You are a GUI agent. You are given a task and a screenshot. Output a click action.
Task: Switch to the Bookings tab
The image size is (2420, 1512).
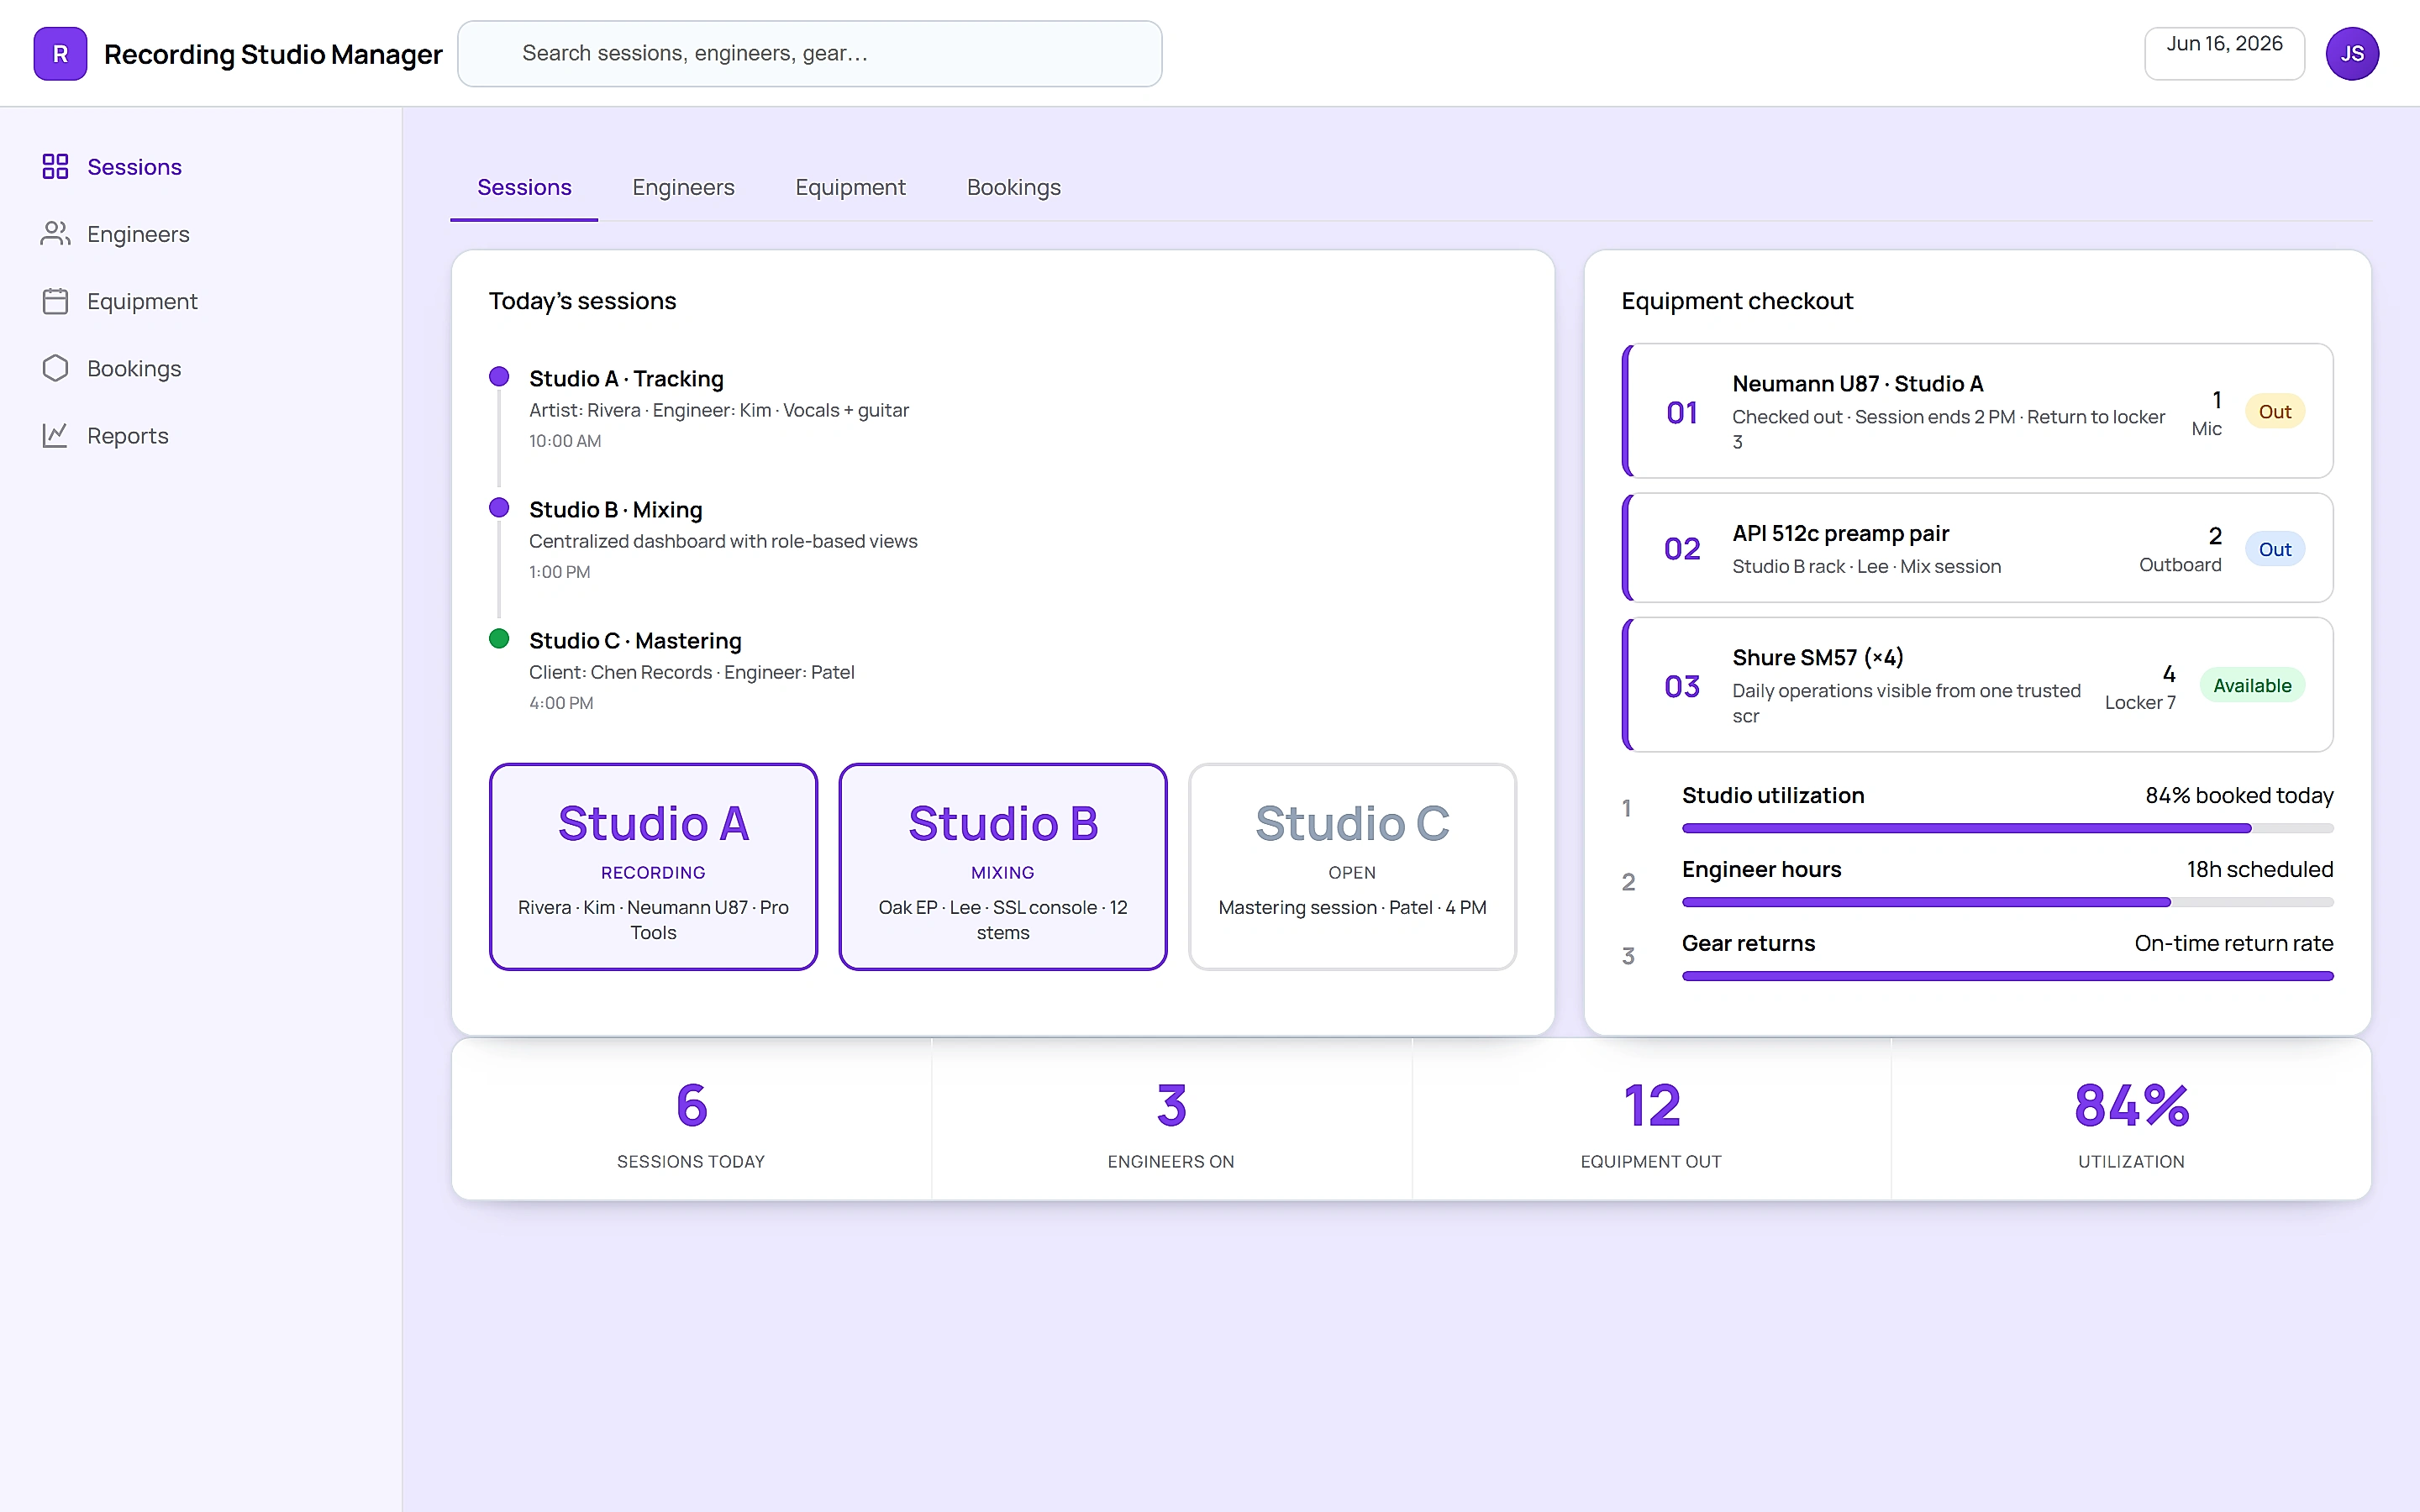pyautogui.click(x=1013, y=187)
